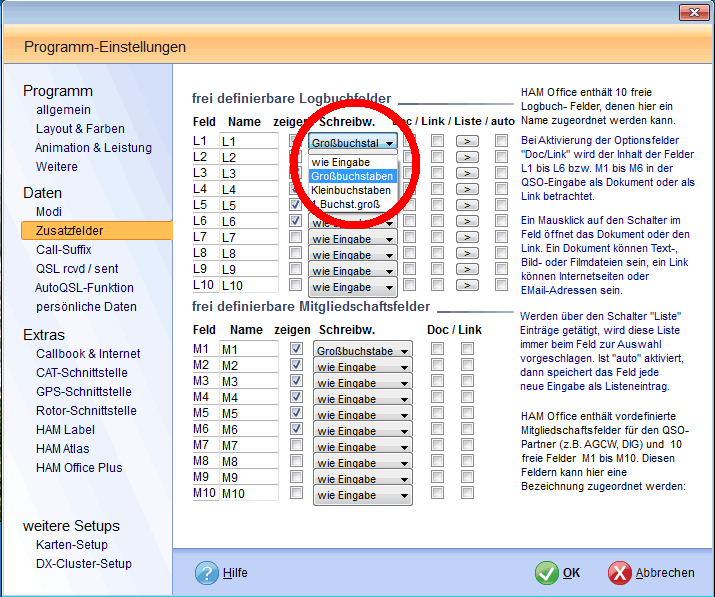Open the L10 Schreibw. dropdown
Screen dimensions: 715x597
pos(353,287)
